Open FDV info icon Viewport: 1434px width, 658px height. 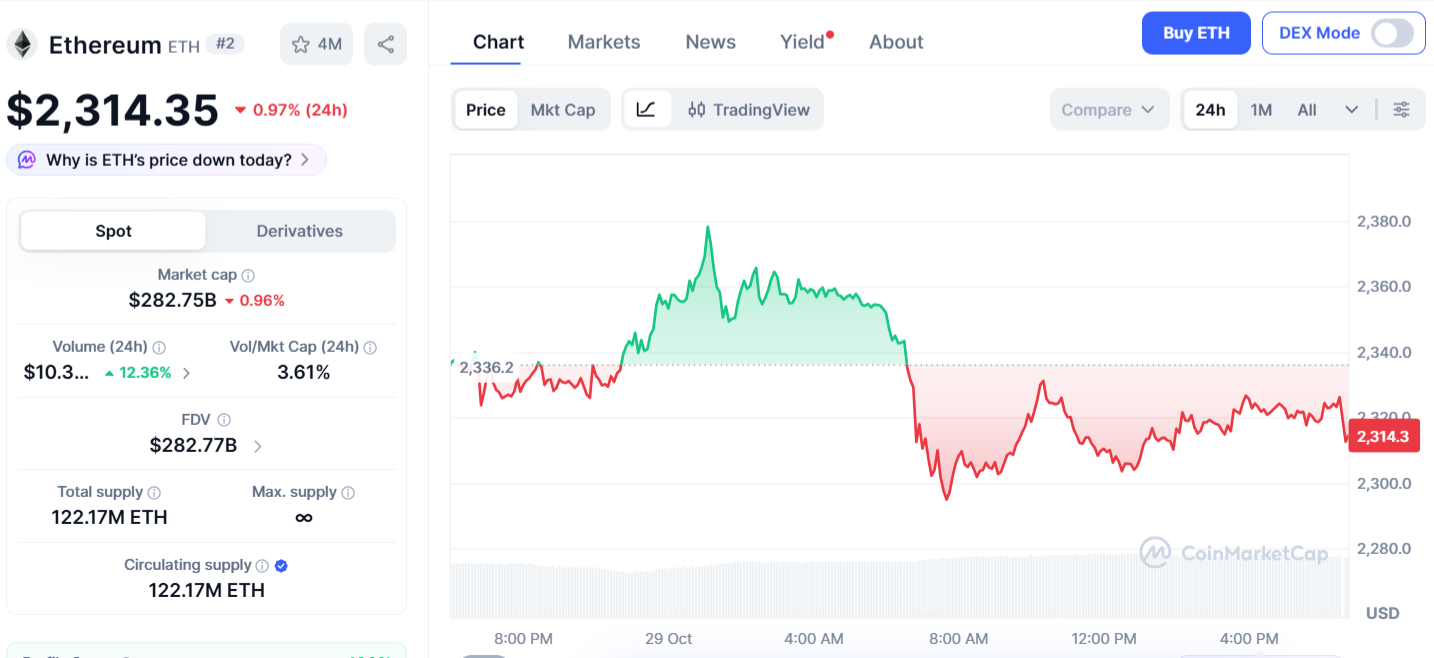pos(224,420)
